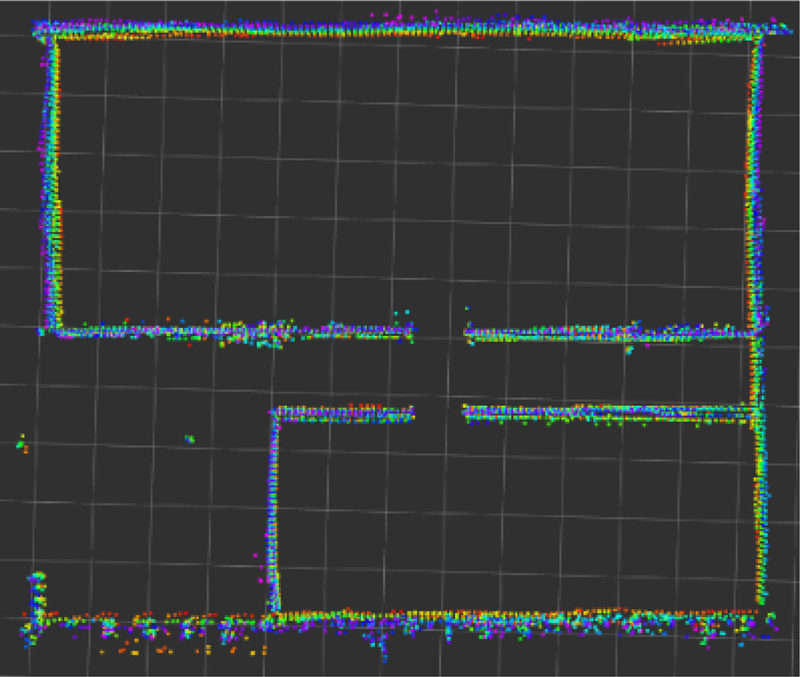The height and width of the screenshot is (677, 800).
Task: Click the short vertical point column at bottom-left
Action: (38, 595)
